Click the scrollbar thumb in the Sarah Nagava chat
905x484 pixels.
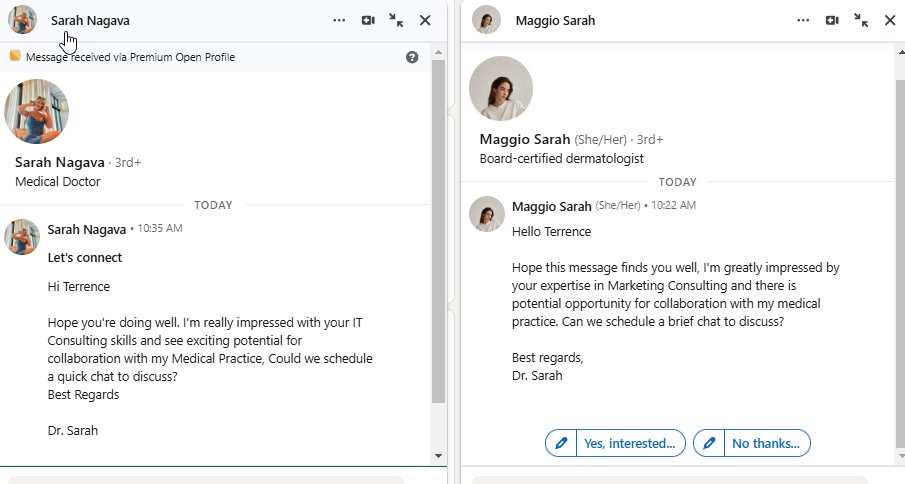click(438, 231)
